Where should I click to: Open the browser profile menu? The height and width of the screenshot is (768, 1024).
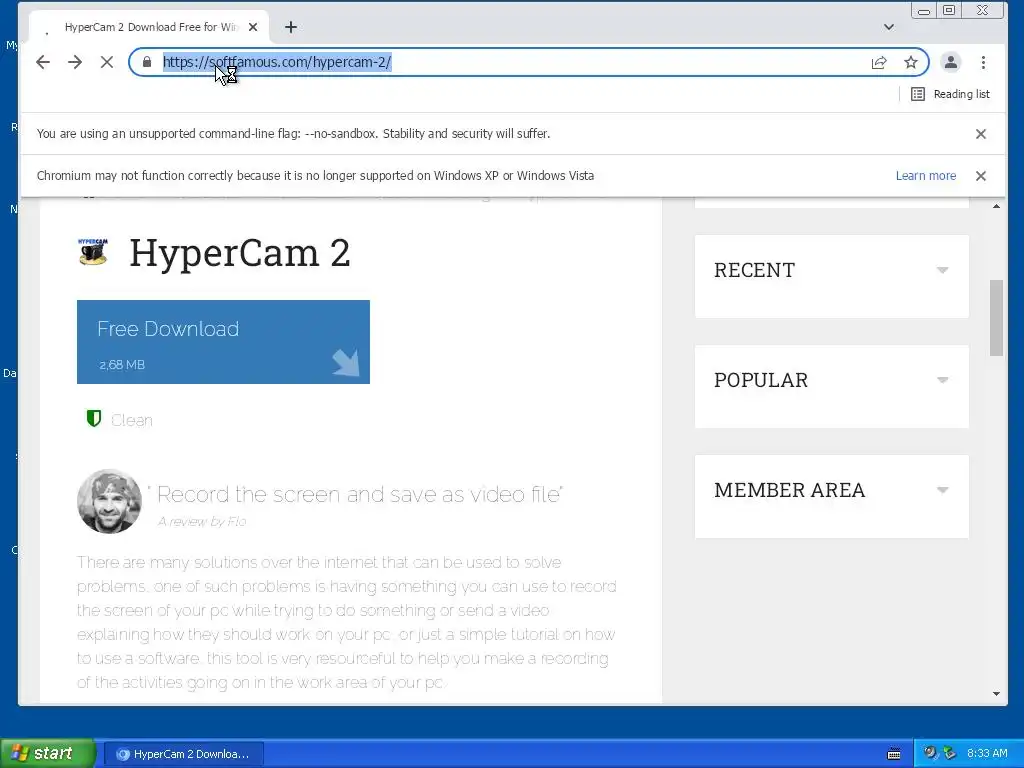(951, 62)
